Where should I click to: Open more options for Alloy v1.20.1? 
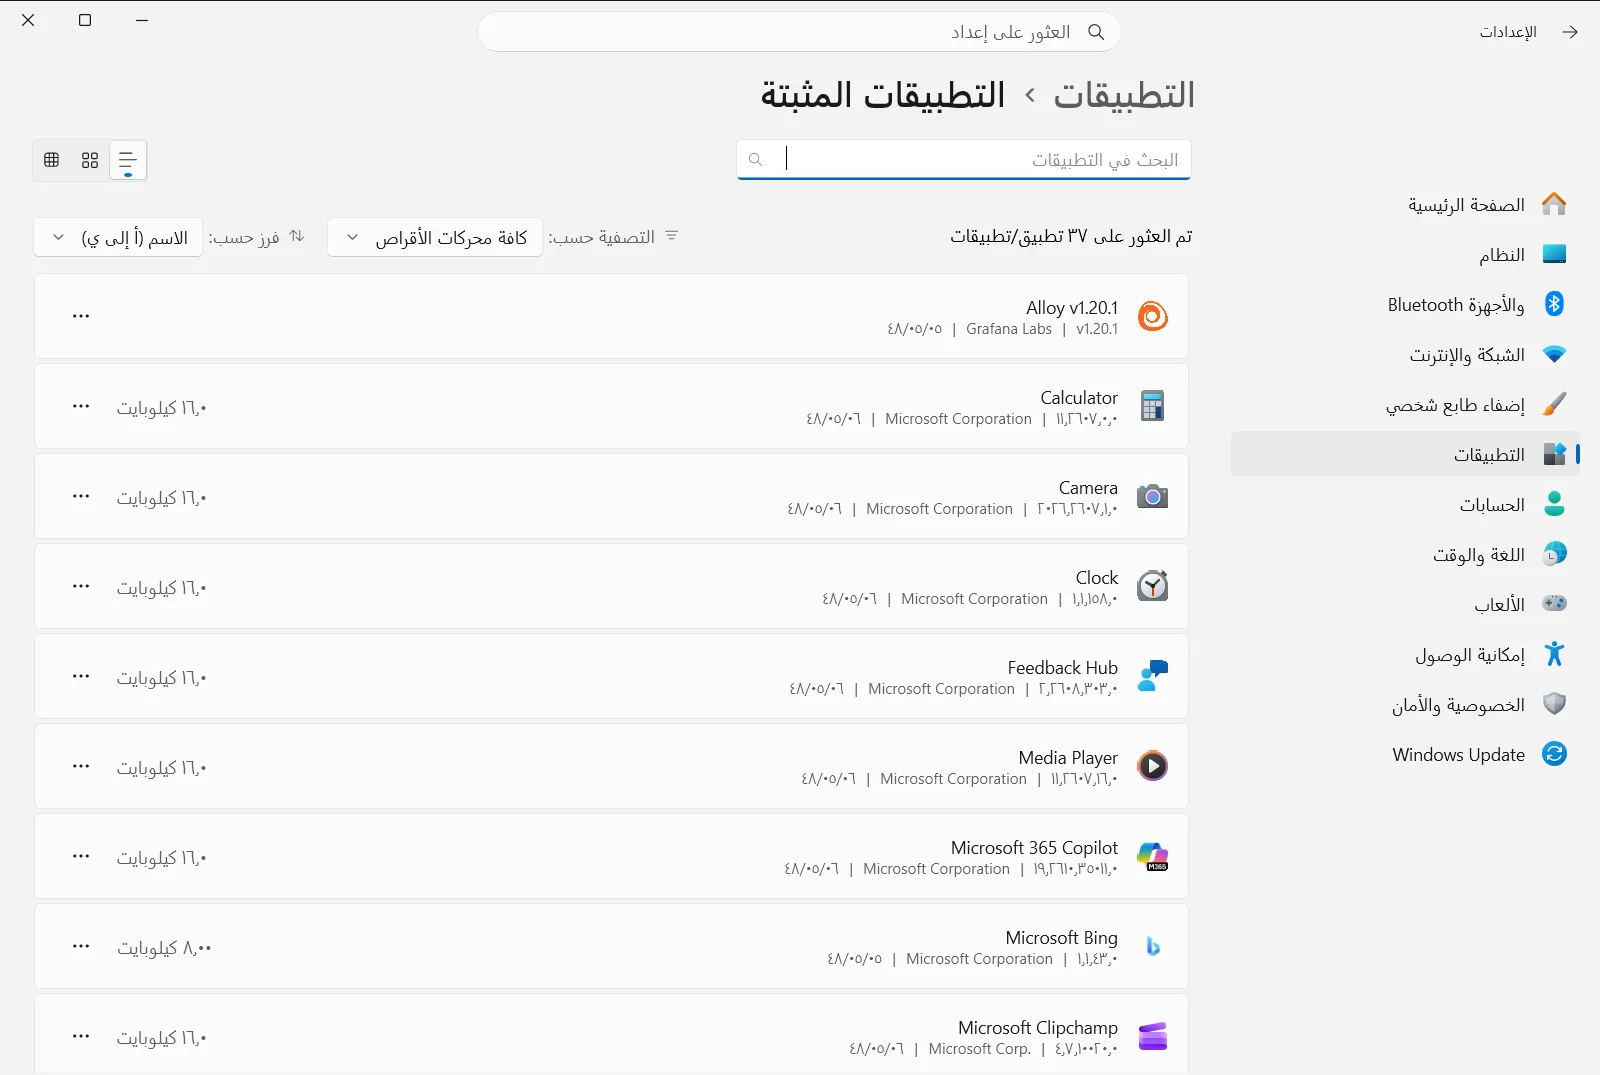81,316
